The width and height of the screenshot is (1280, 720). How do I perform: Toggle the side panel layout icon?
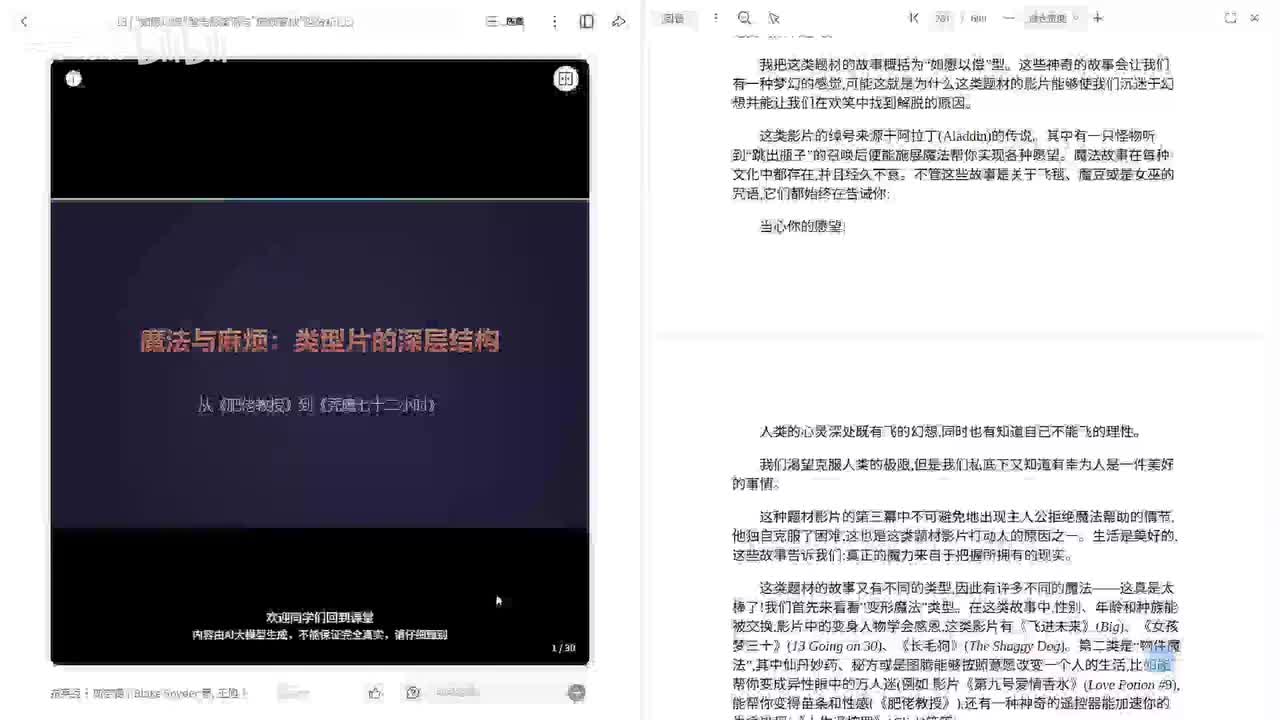tap(587, 21)
